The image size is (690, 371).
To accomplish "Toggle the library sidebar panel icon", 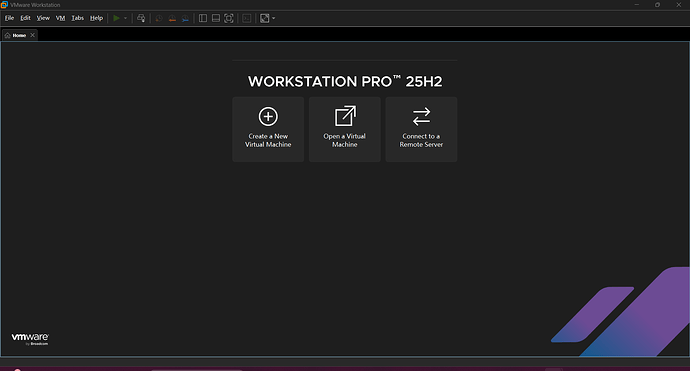I will pyautogui.click(x=203, y=18).
